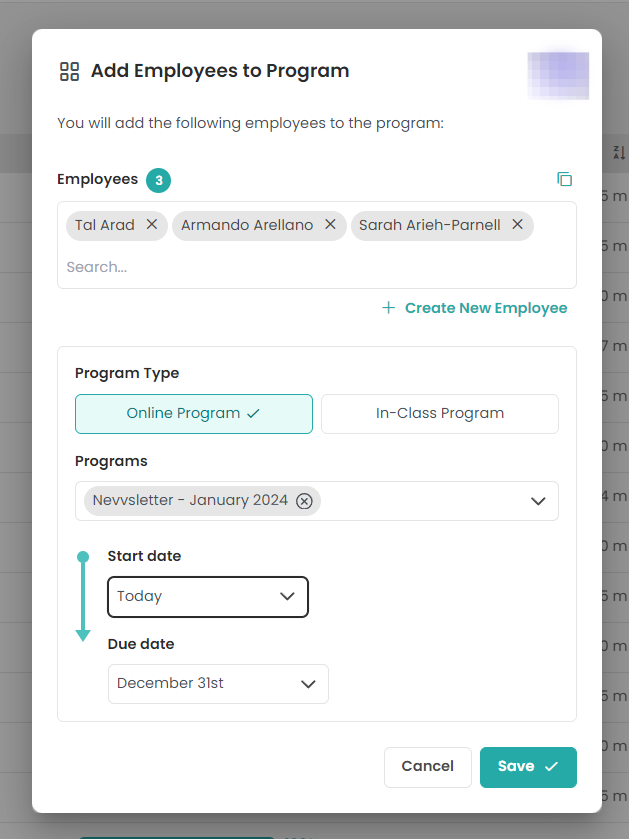
Task: Select the Online Program option
Action: coord(193,413)
